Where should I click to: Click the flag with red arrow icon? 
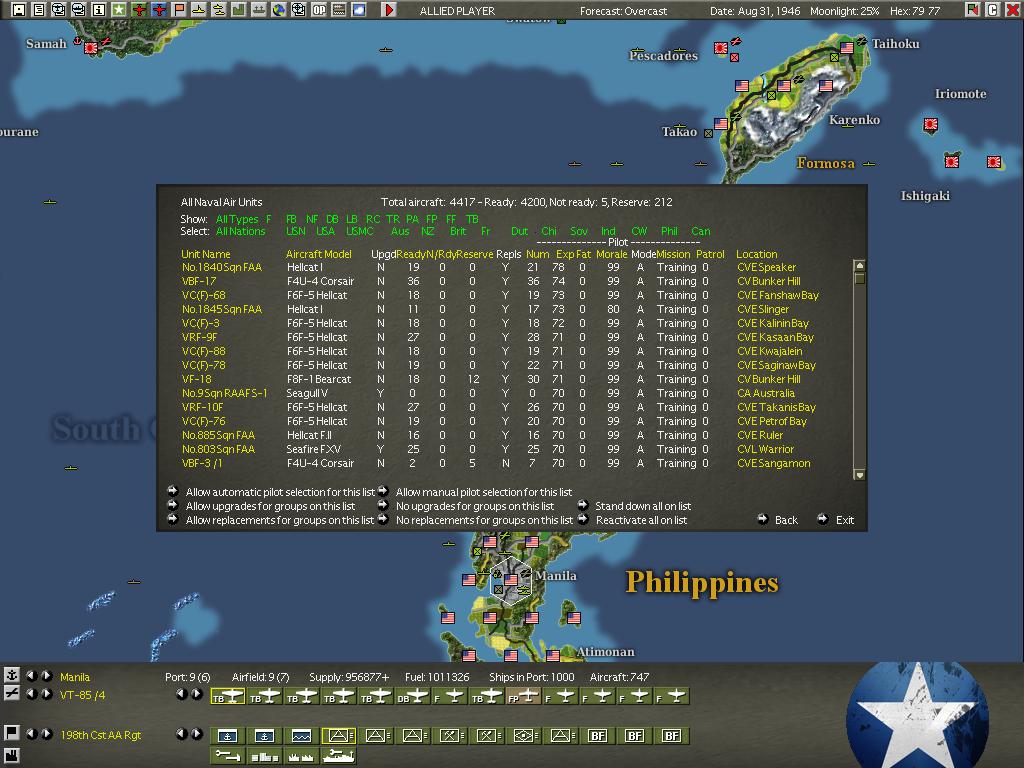(x=973, y=9)
